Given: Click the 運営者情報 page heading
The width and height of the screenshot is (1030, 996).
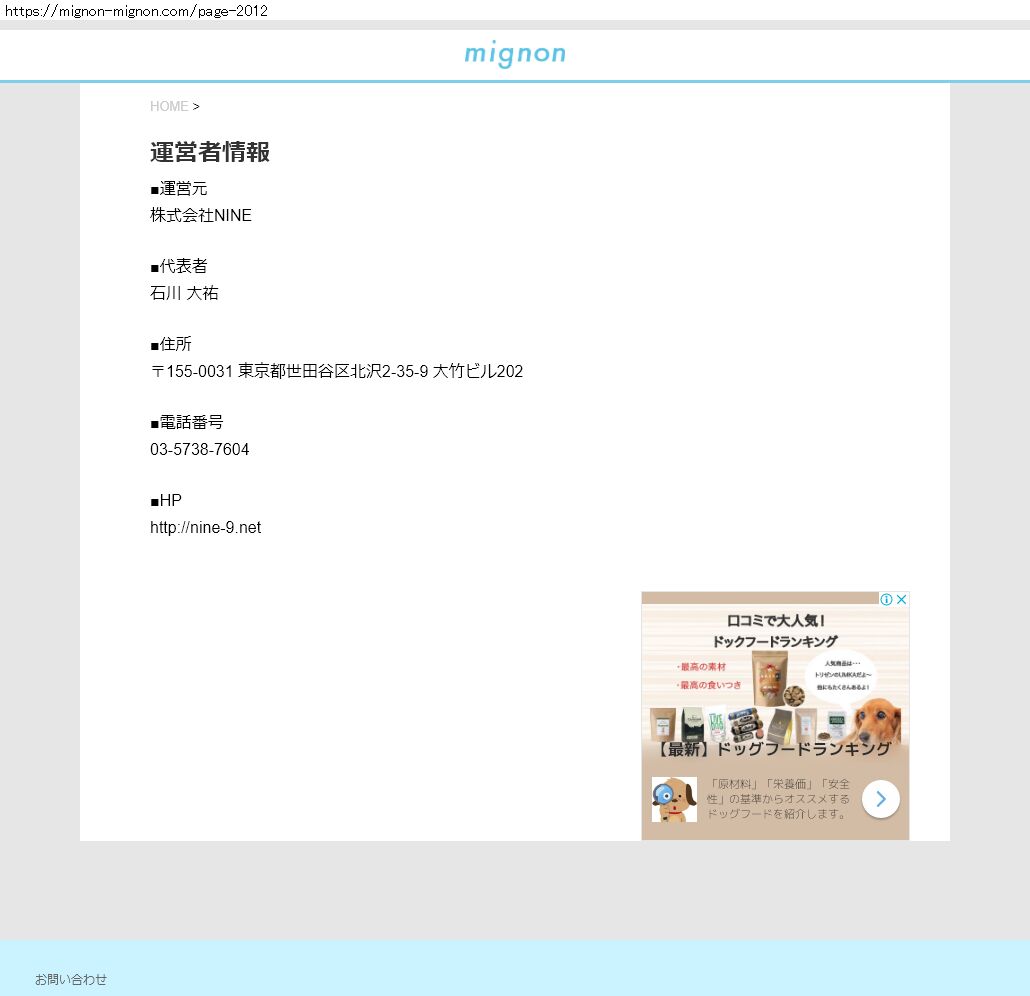Looking at the screenshot, I should click(x=210, y=152).
